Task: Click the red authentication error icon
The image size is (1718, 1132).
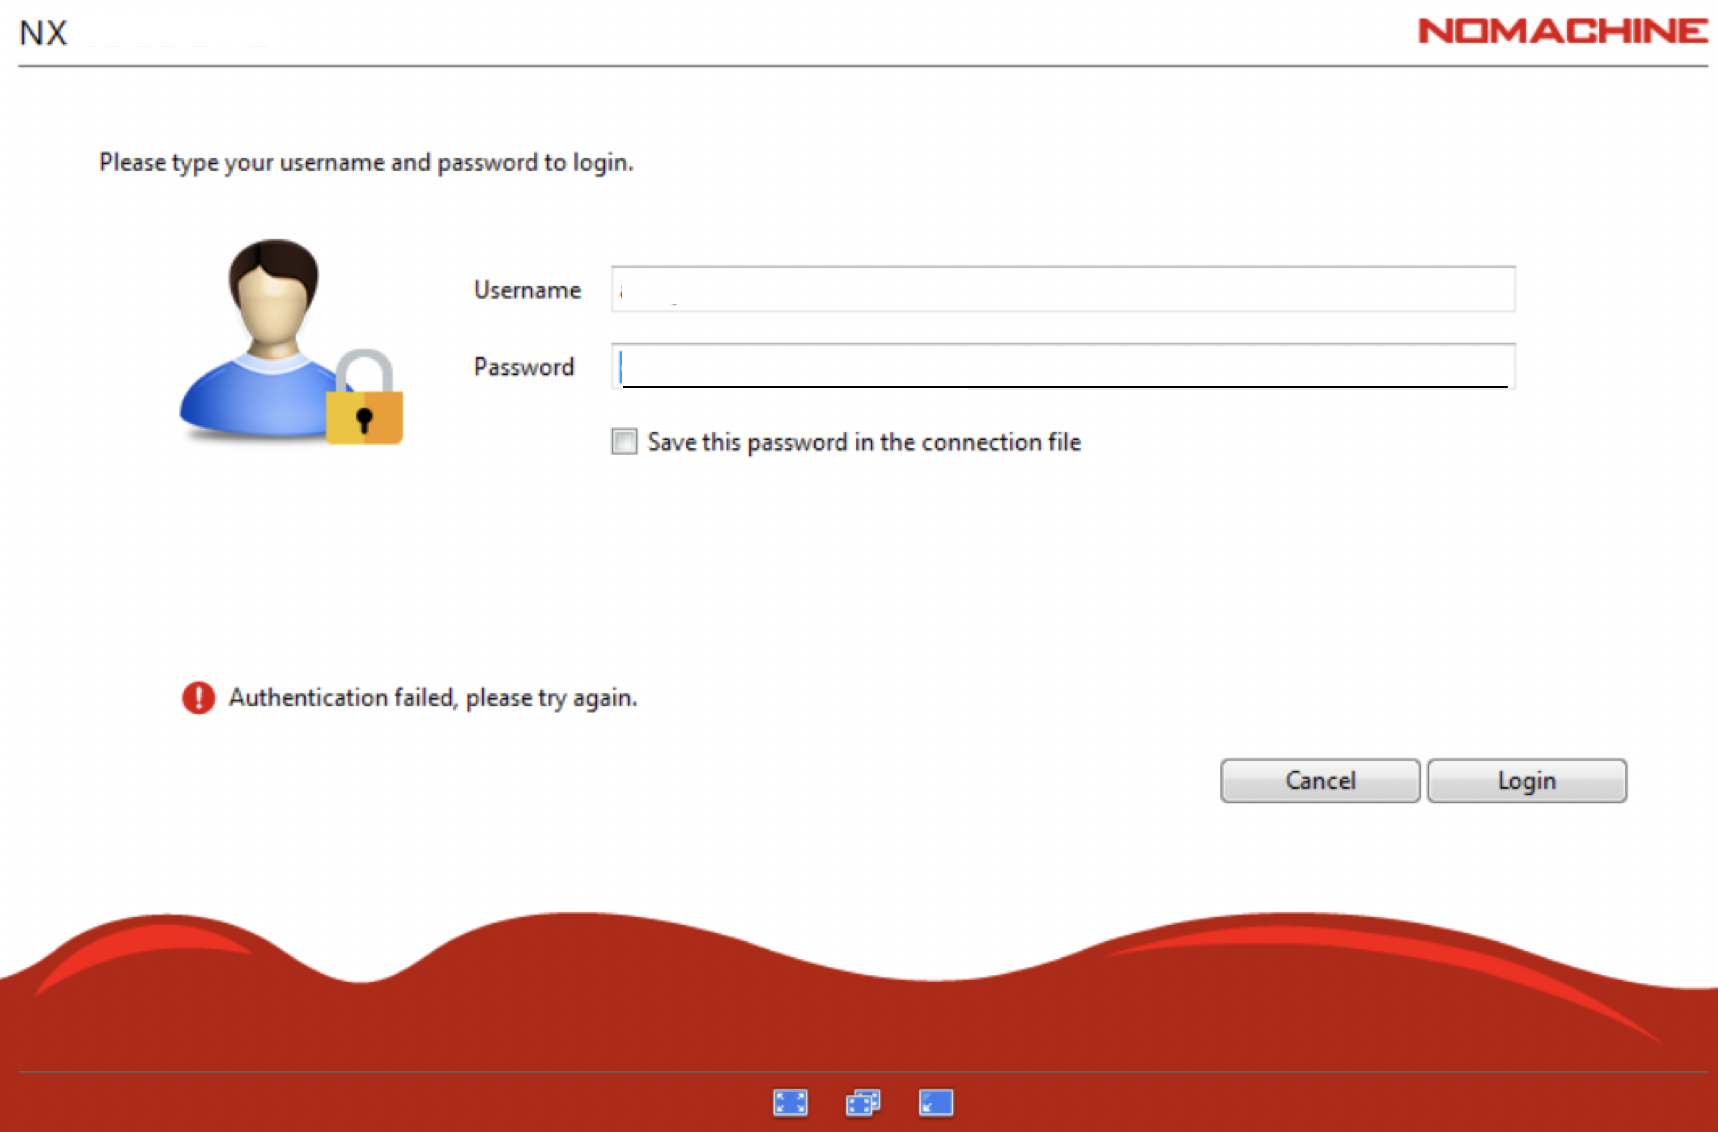Action: 198,697
